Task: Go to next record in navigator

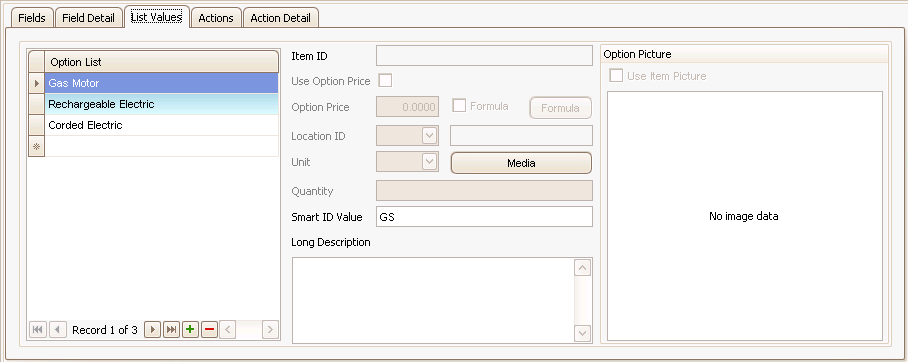Action: pos(152,330)
